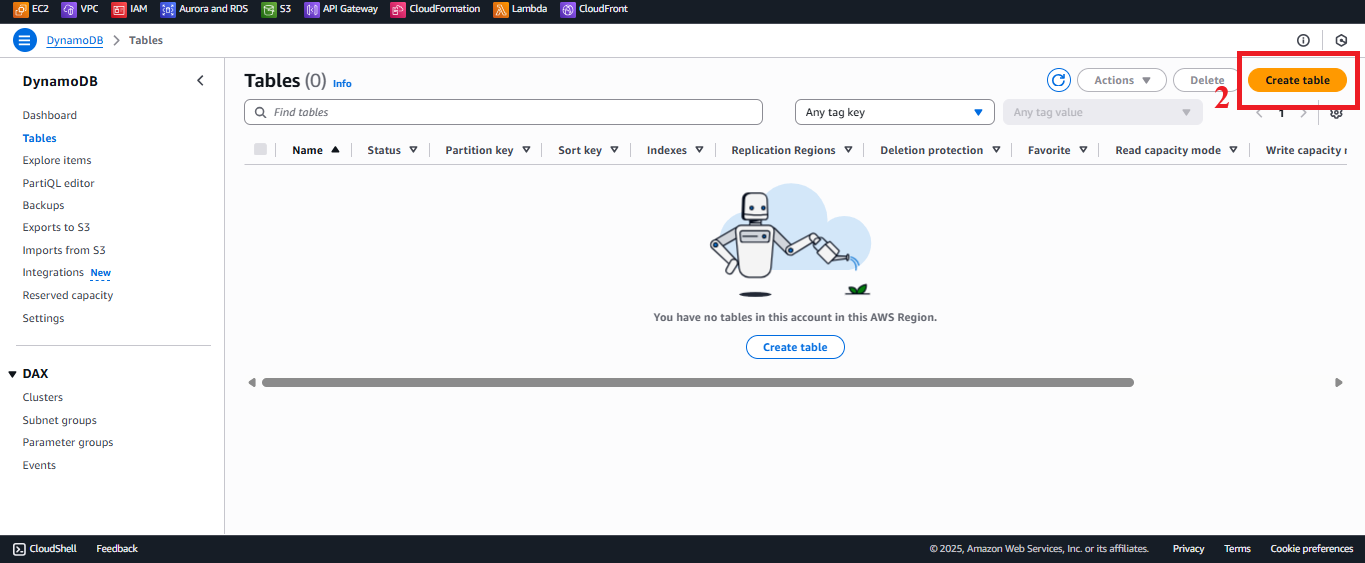
Task: Open Cookie preferences in footer
Action: [1312, 549]
